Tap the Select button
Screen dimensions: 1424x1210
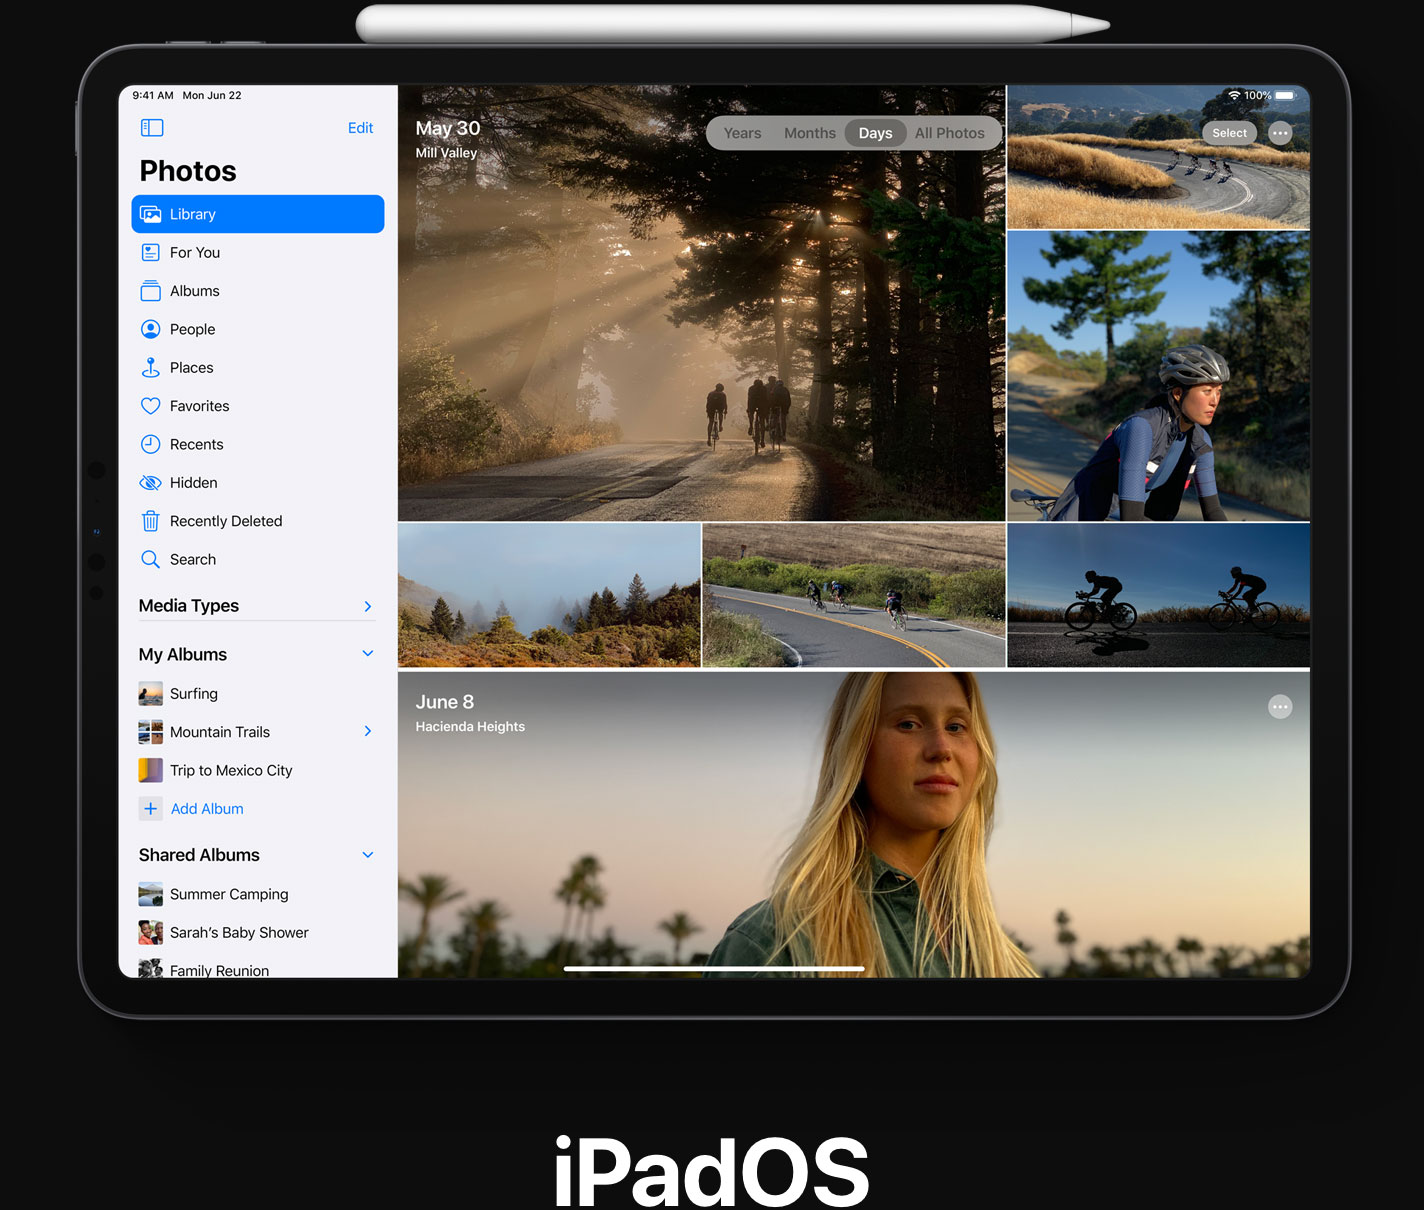pos(1230,133)
